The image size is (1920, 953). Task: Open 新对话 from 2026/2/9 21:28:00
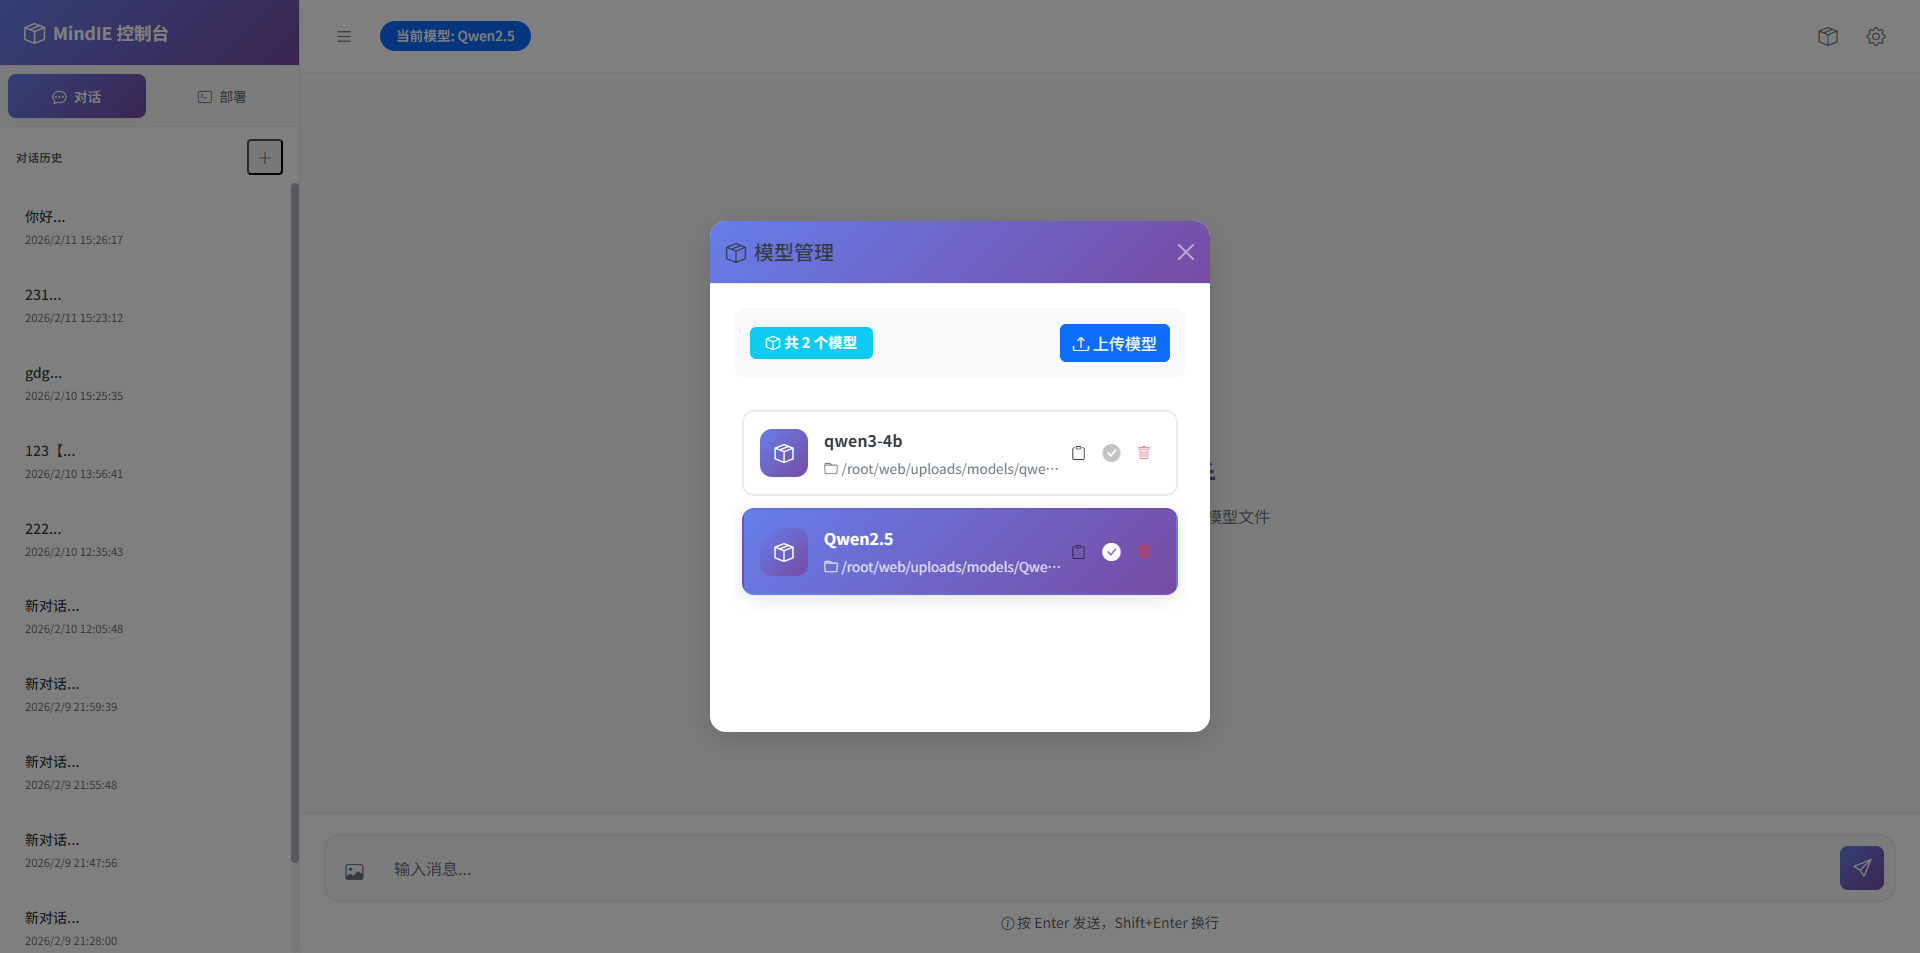point(146,928)
